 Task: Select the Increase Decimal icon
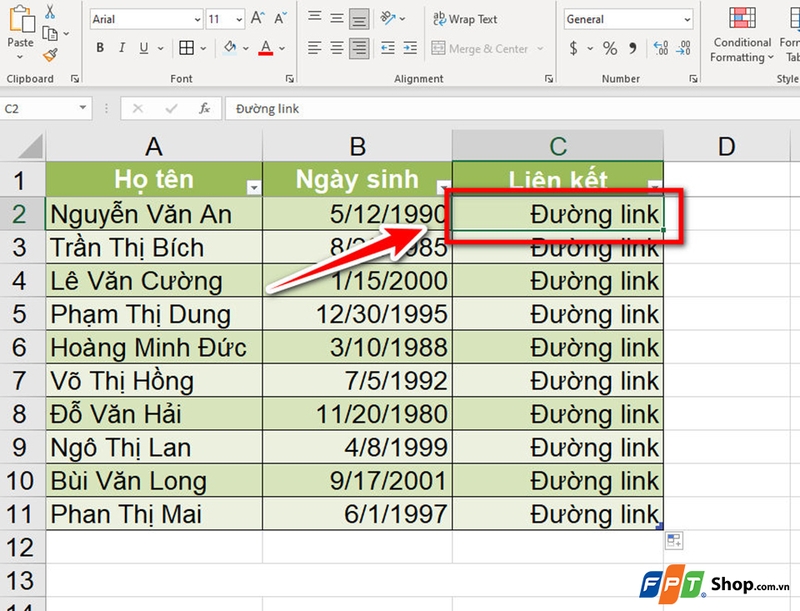tap(661, 47)
